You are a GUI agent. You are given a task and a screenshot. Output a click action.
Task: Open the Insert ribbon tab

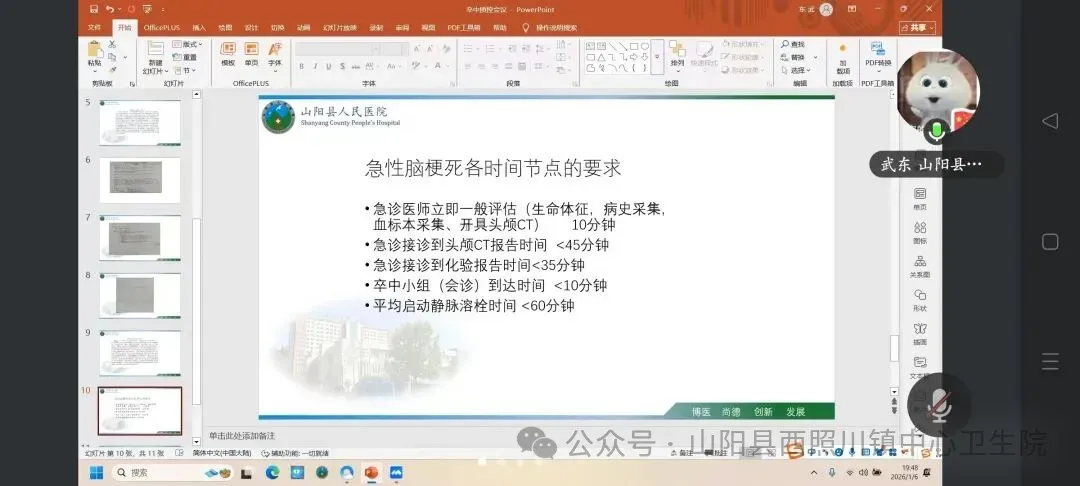[x=199, y=28]
